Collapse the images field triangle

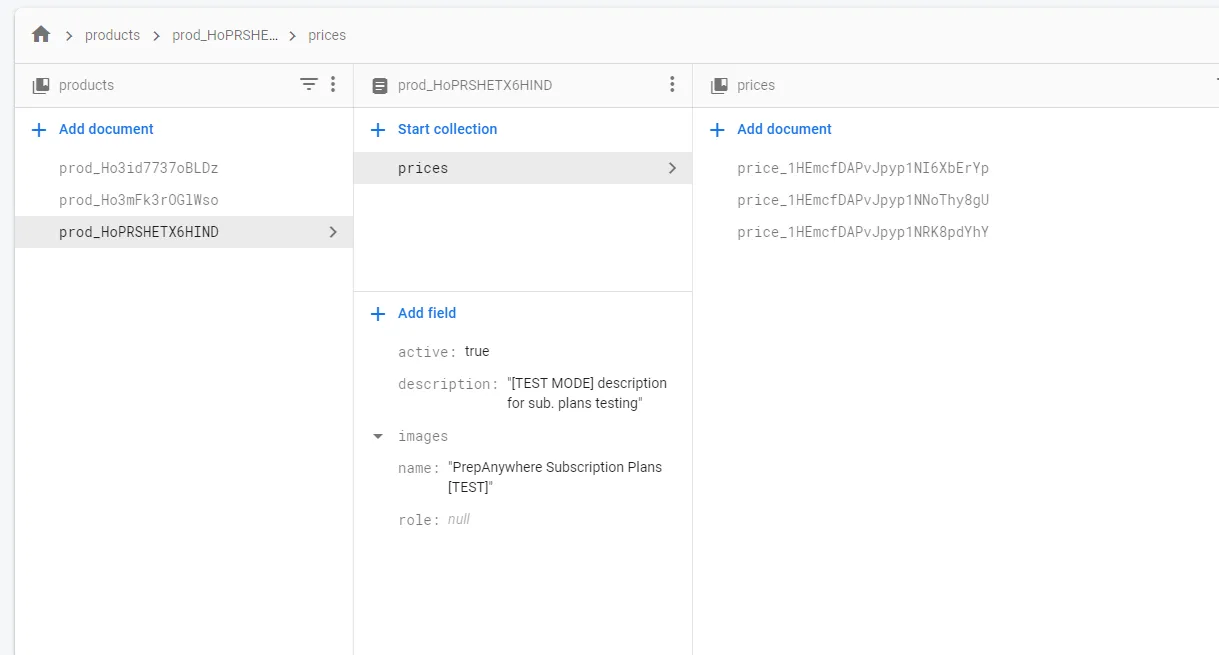(378, 437)
